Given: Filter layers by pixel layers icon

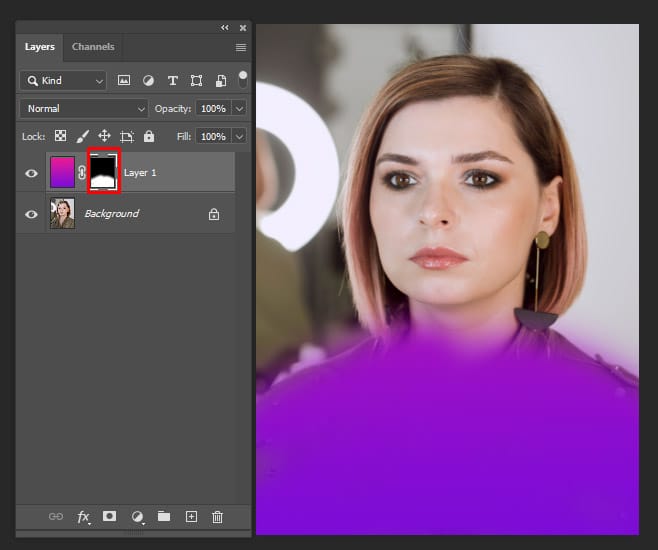Looking at the screenshot, I should click(x=124, y=80).
